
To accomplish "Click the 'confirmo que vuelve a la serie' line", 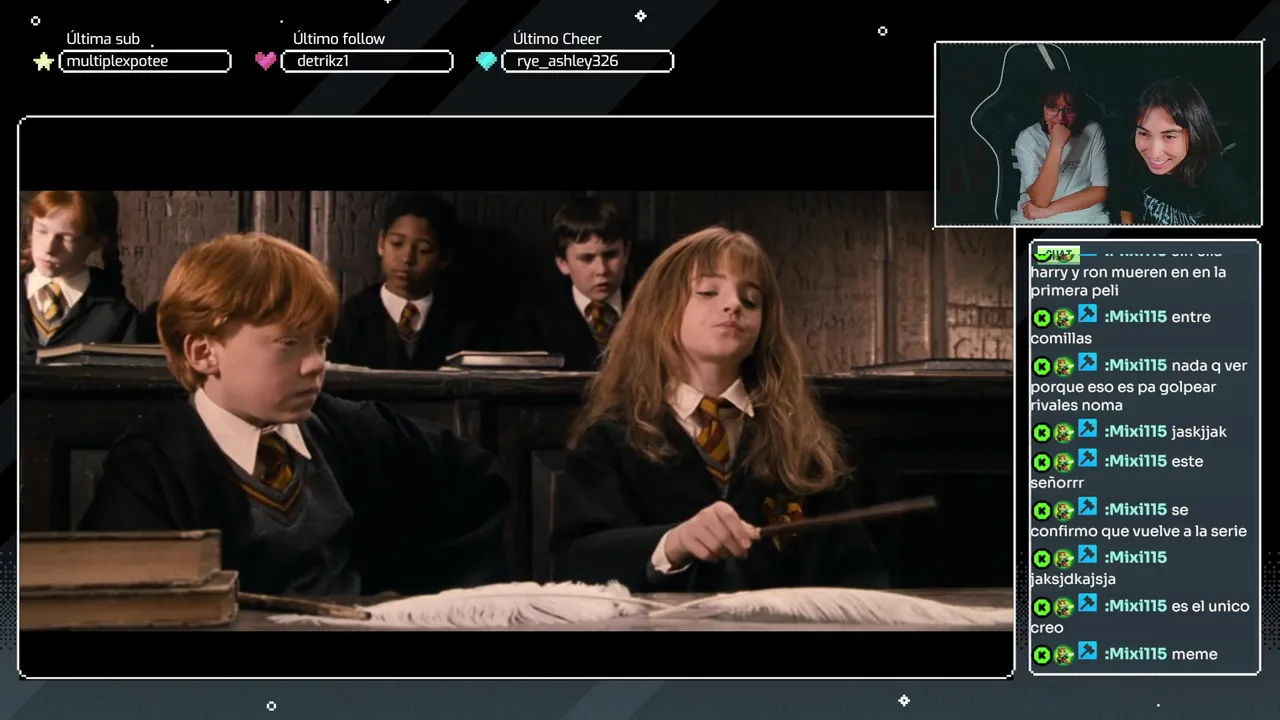I will tap(1139, 531).
